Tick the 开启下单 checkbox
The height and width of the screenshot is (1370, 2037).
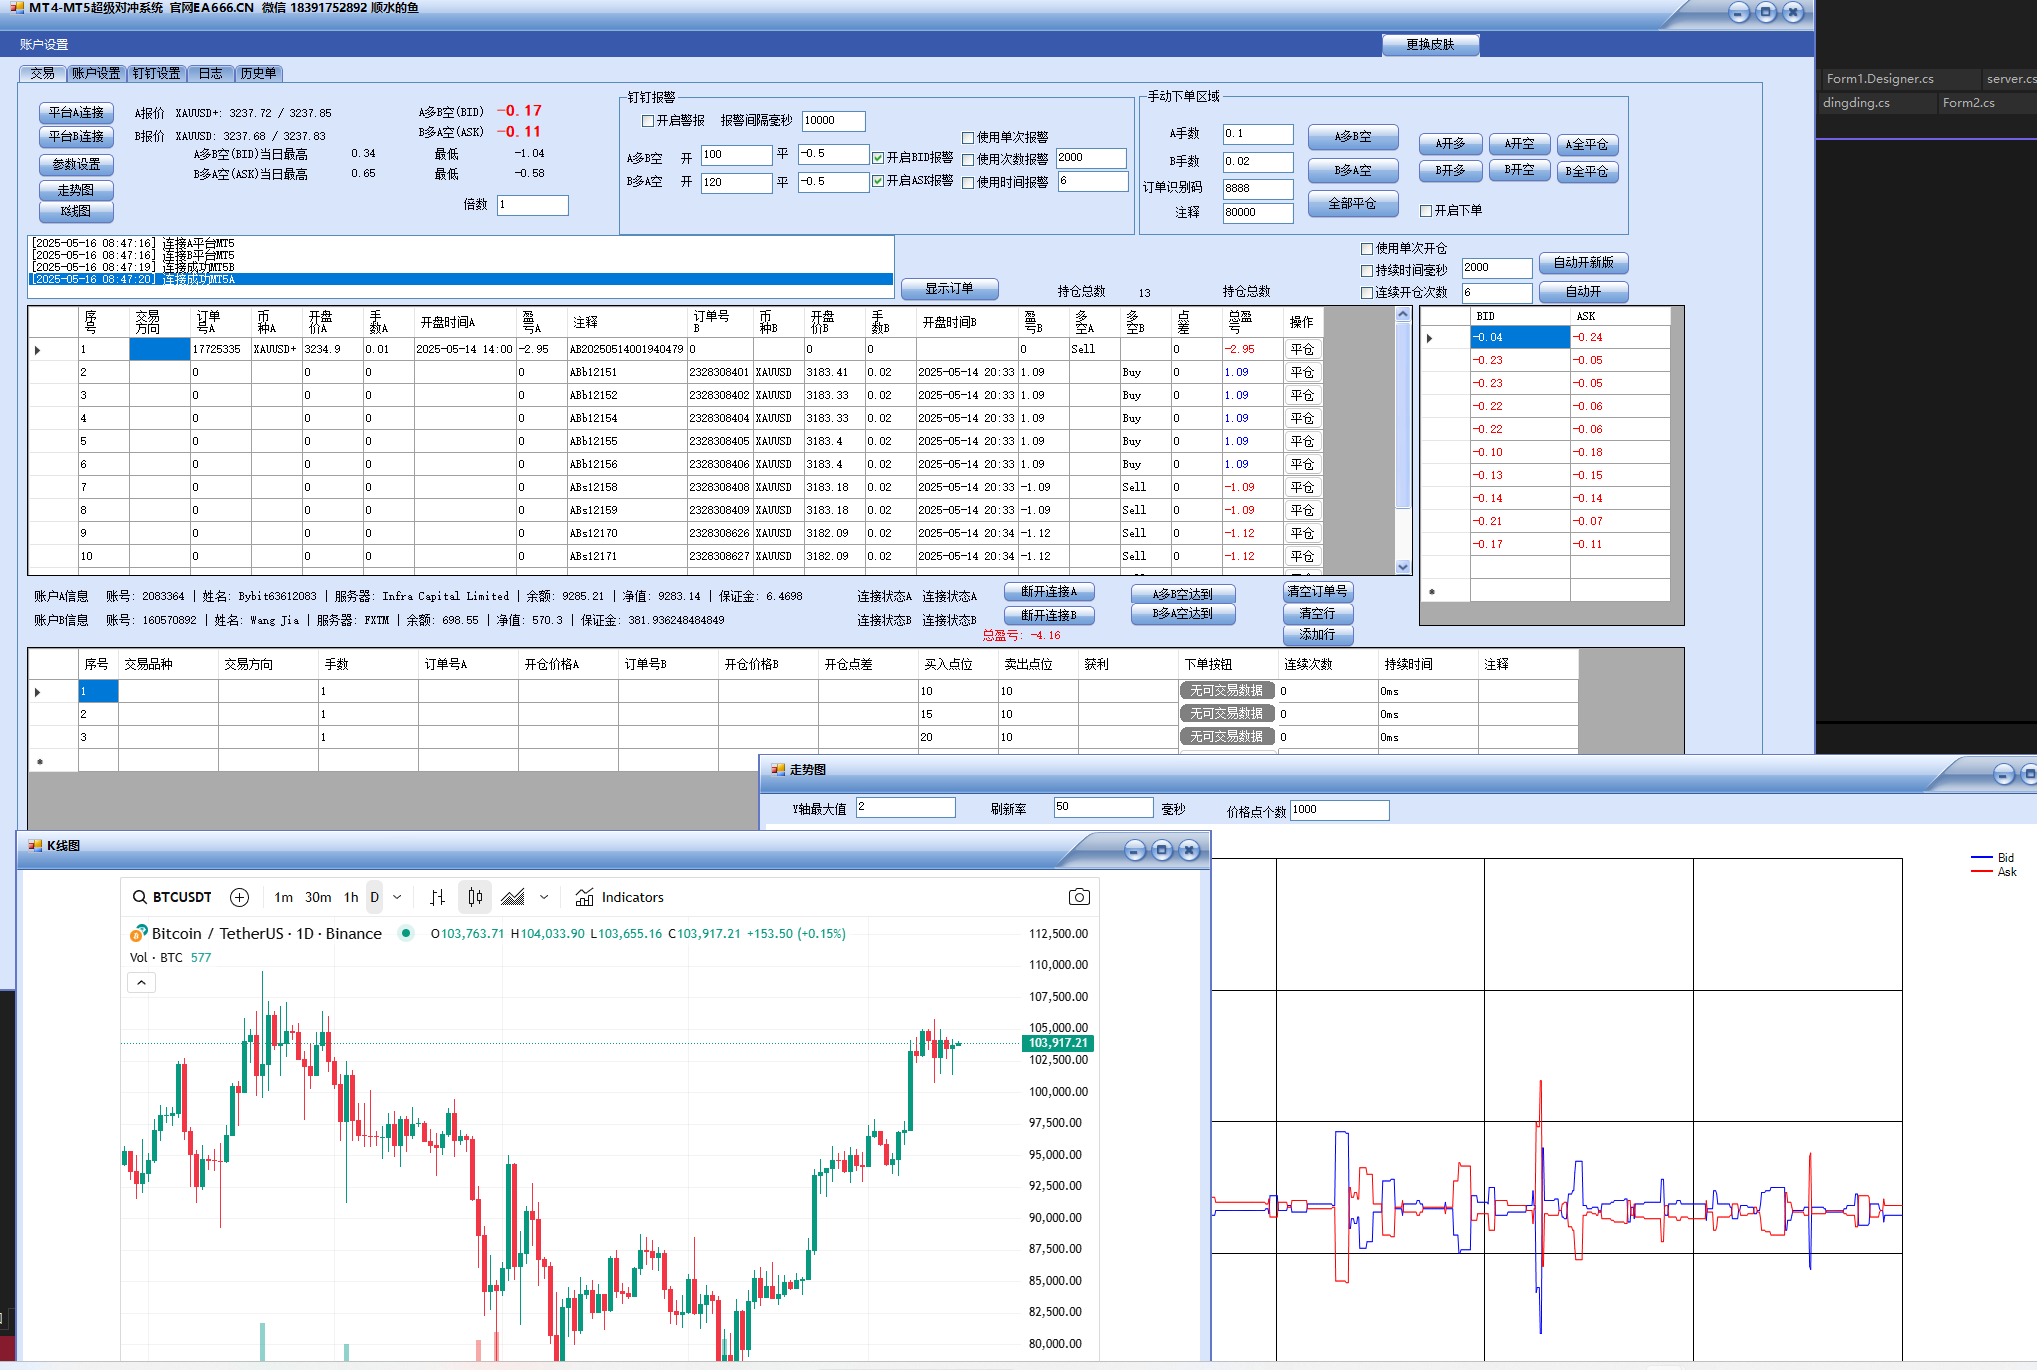[1426, 211]
